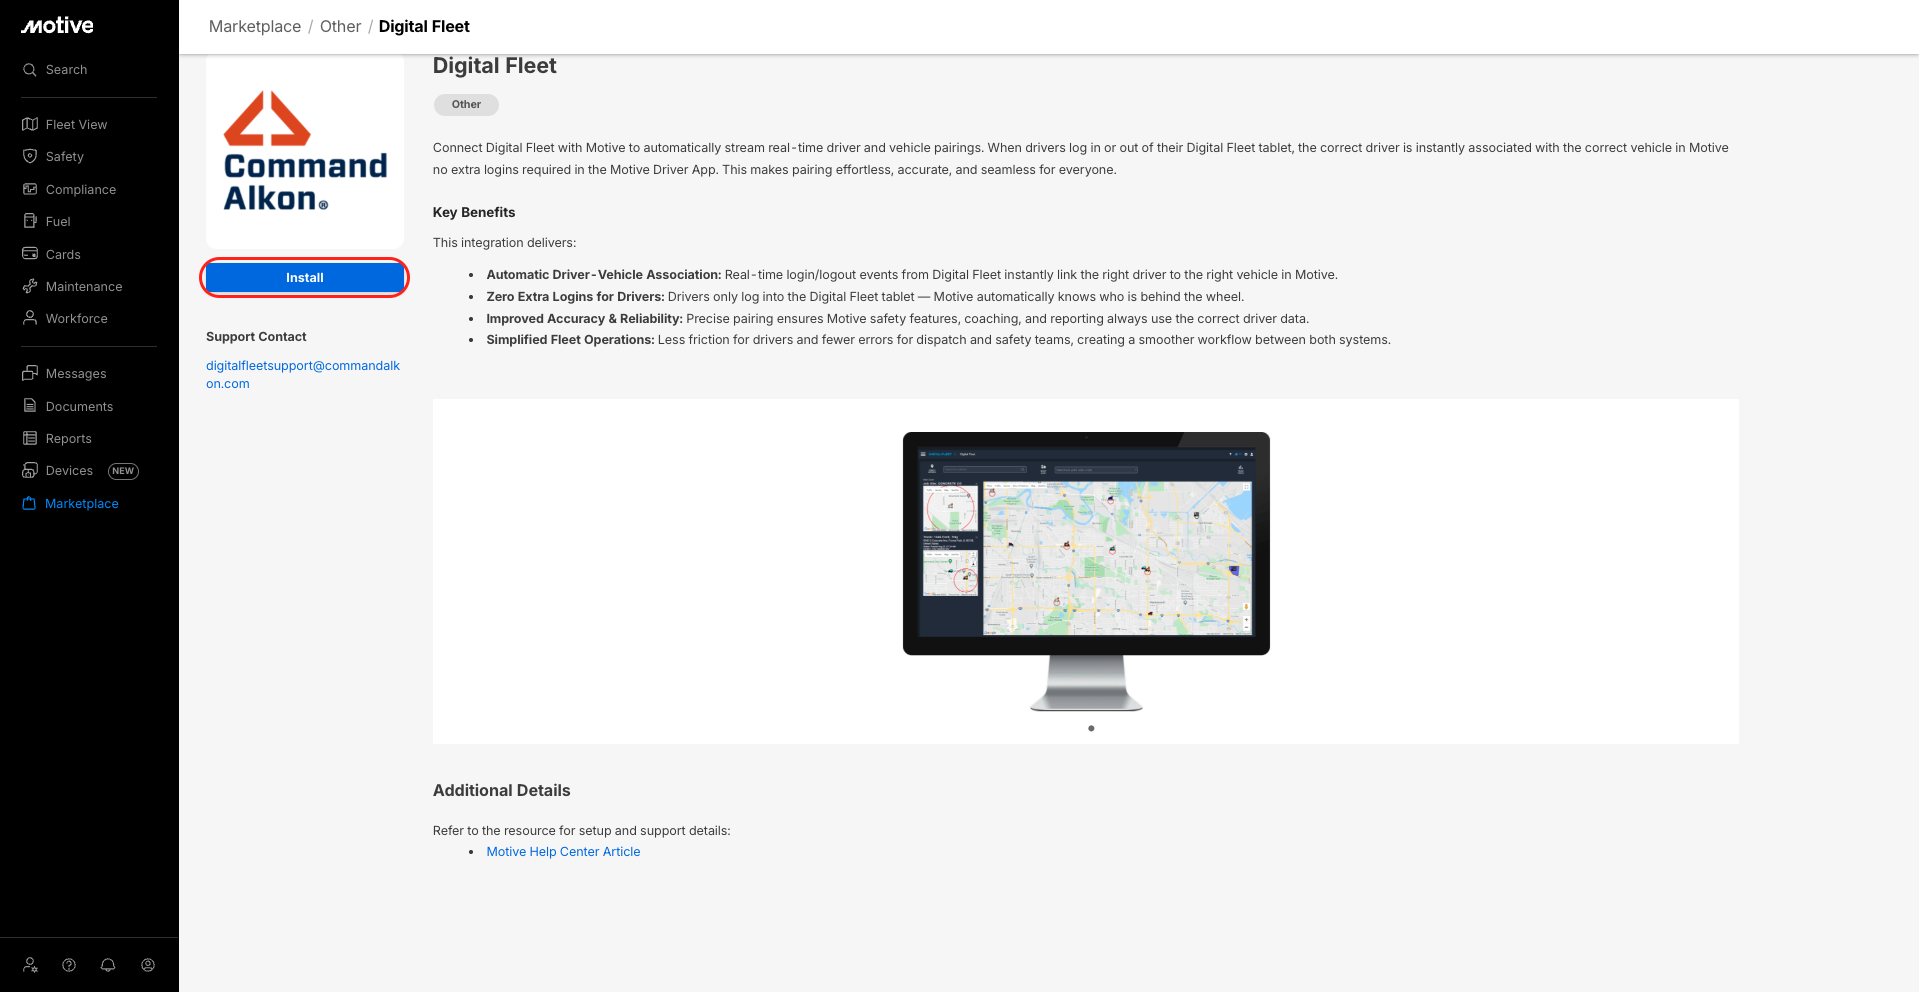Open the Documents file icon
The image size is (1919, 992).
(30, 406)
